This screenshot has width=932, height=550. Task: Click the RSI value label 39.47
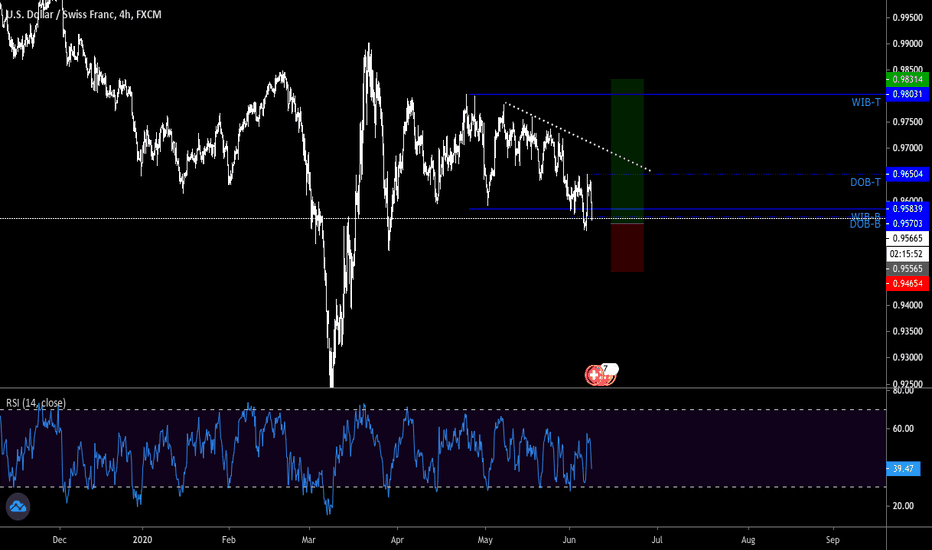[903, 469]
